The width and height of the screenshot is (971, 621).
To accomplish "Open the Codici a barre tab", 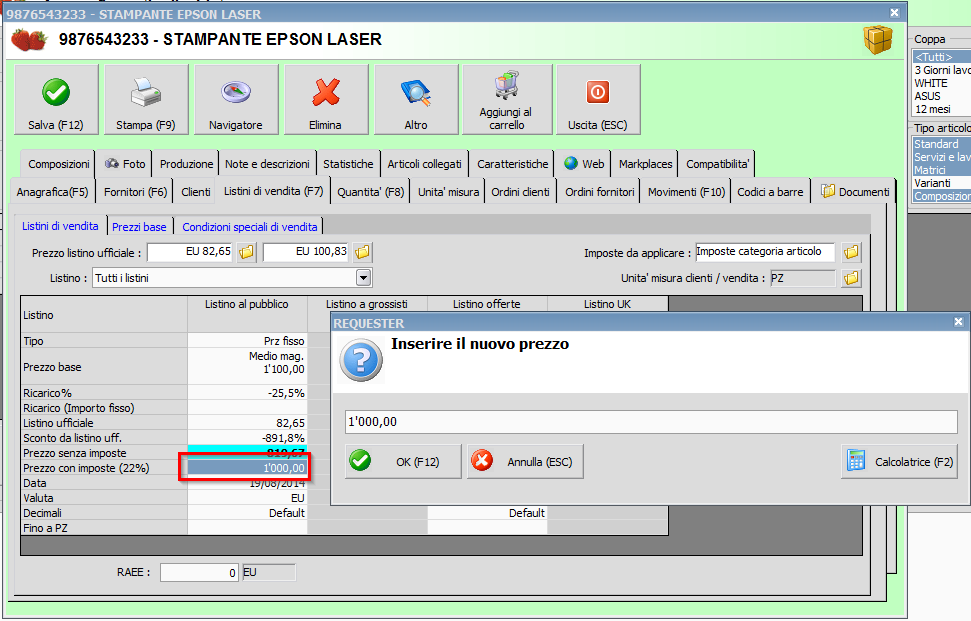I will click(x=770, y=192).
